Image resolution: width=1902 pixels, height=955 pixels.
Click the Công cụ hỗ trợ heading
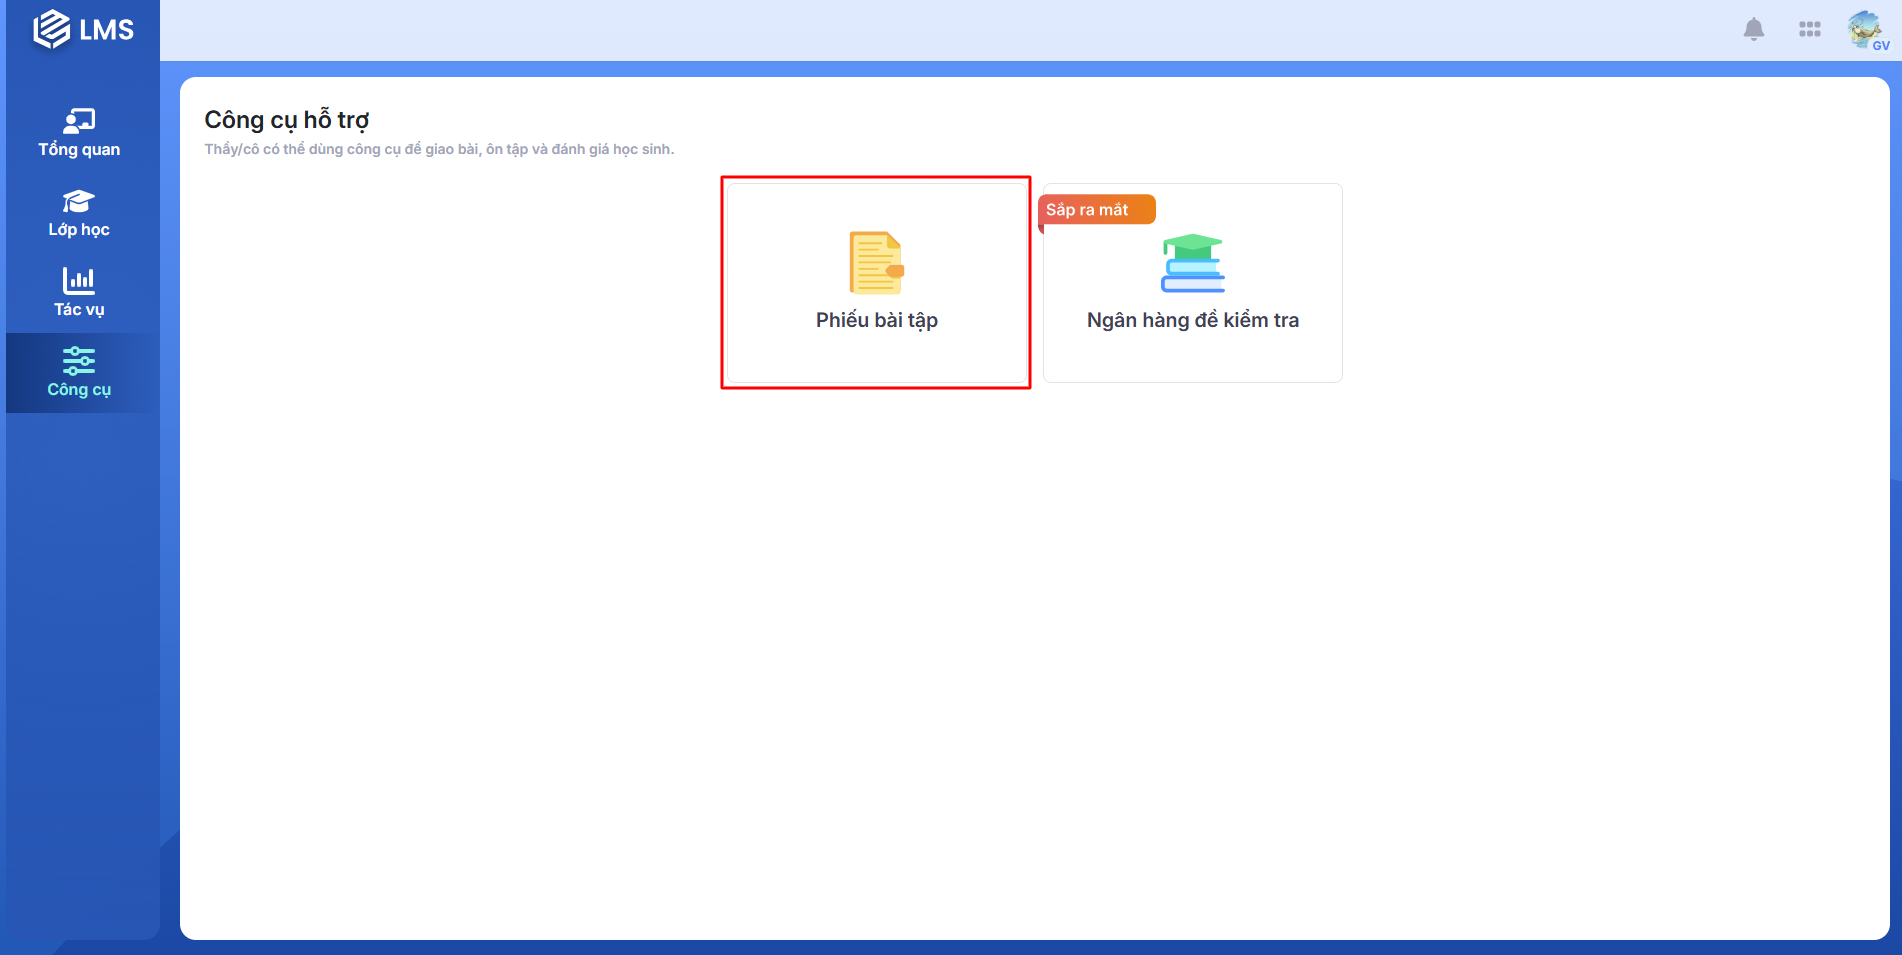click(x=287, y=120)
